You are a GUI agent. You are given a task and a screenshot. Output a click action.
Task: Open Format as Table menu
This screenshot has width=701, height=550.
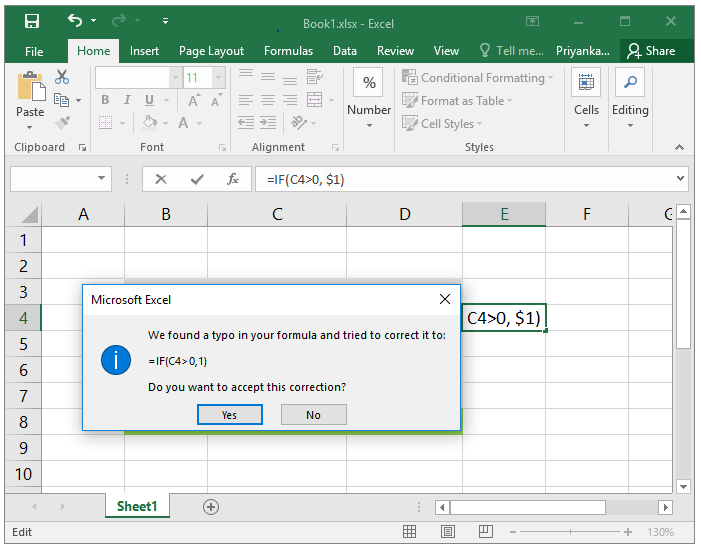tap(456, 101)
